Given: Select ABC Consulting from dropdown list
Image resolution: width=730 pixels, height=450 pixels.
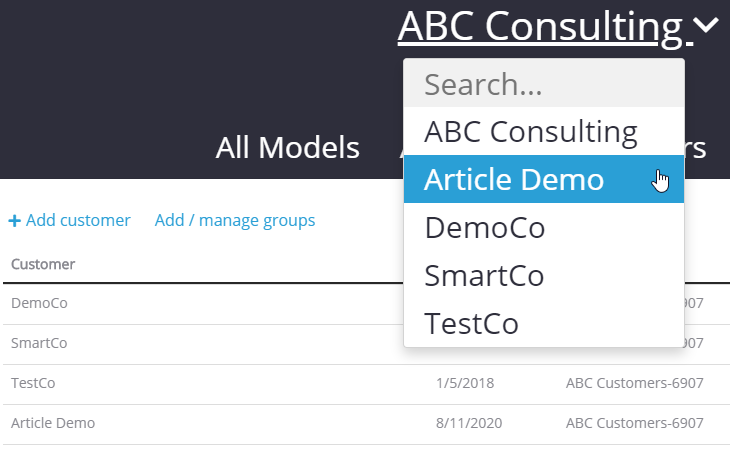Looking at the screenshot, I should pos(544,131).
